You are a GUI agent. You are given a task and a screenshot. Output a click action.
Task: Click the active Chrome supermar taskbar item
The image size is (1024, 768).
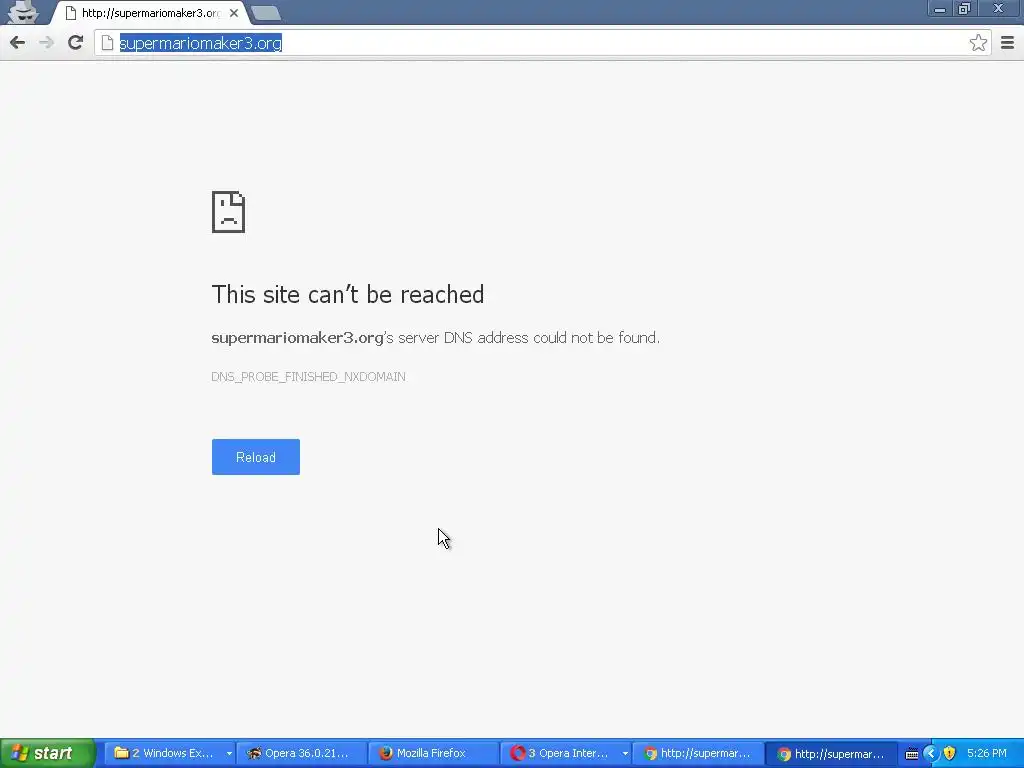point(831,753)
